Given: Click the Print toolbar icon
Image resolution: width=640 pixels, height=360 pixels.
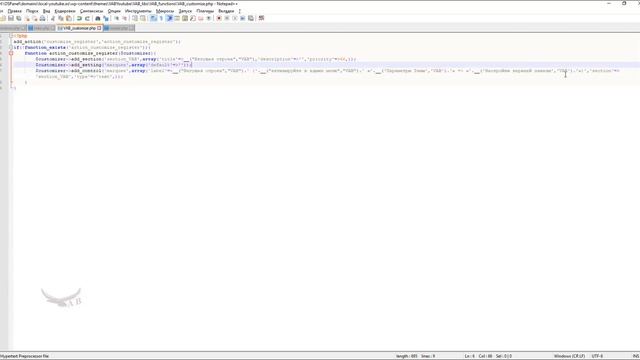Looking at the screenshot, I should click(42, 18).
